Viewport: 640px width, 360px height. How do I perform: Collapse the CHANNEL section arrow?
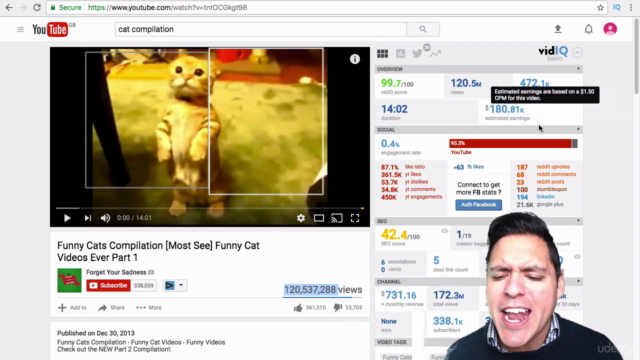(x=578, y=281)
